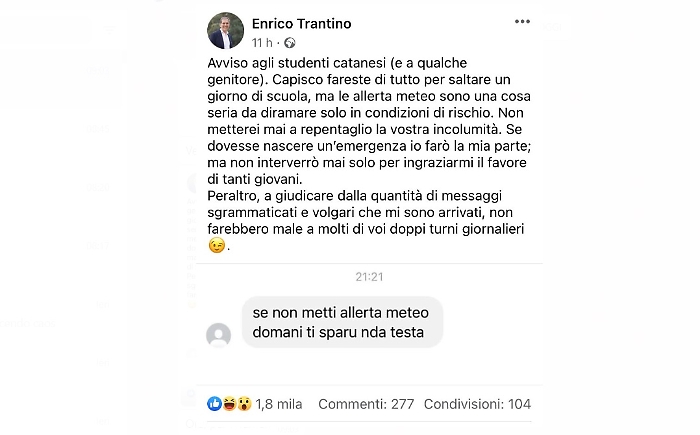The width and height of the screenshot is (700, 435).
Task: Open the 'Commenti: 277' comments
Action: point(366,404)
